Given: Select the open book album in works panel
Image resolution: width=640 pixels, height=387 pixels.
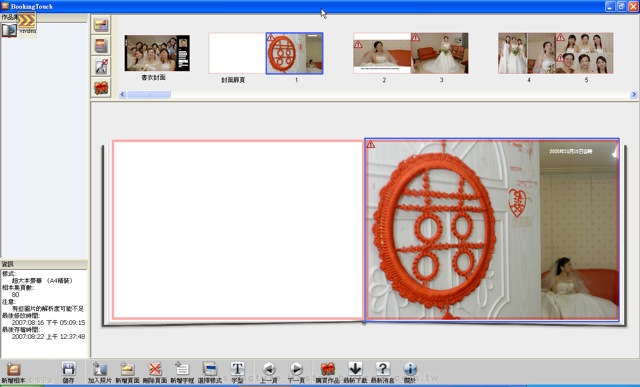Looking at the screenshot, I should tap(9, 30).
